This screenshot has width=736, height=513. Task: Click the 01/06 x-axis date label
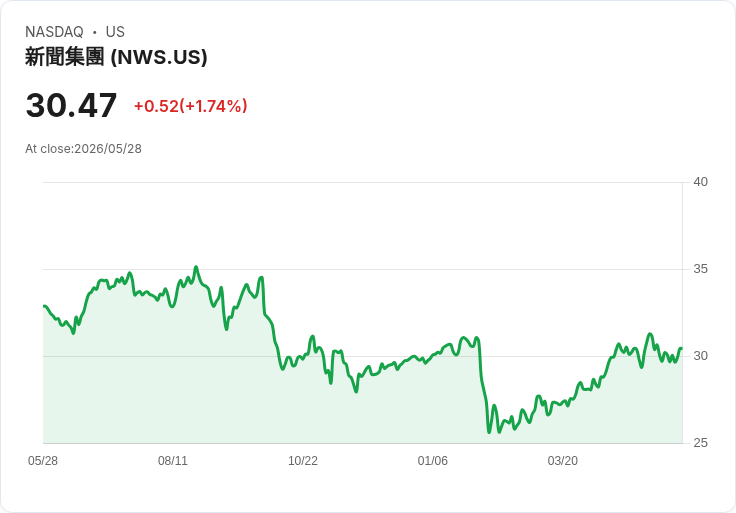click(x=432, y=460)
